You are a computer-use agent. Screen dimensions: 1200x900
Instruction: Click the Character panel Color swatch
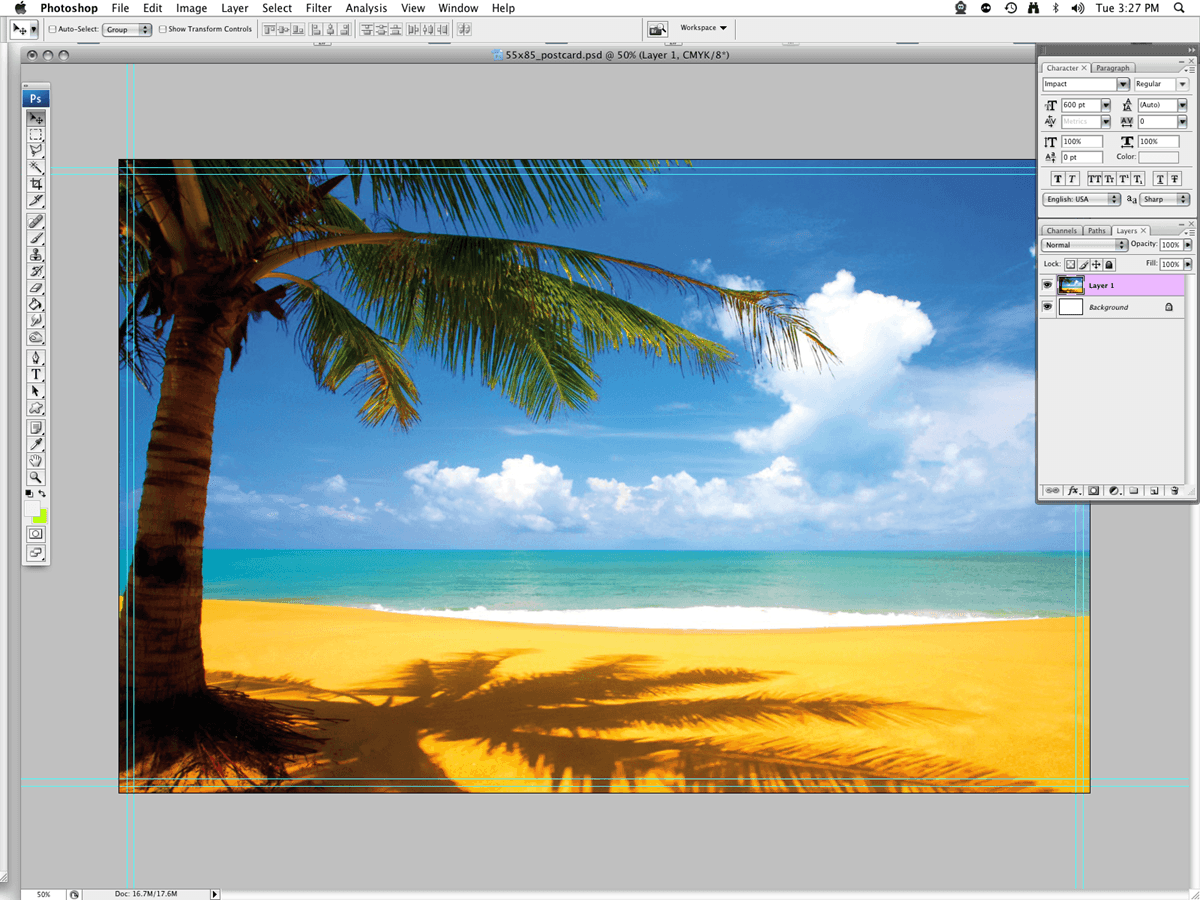pyautogui.click(x=1158, y=157)
